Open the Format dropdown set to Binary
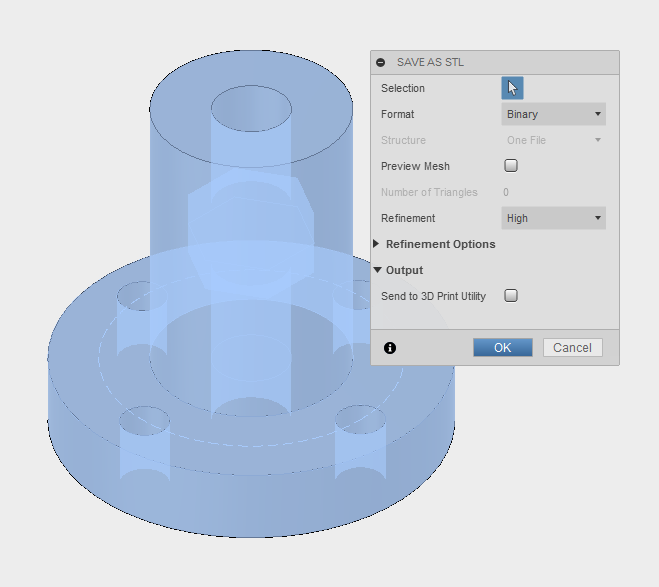This screenshot has height=587, width=659. click(x=553, y=114)
